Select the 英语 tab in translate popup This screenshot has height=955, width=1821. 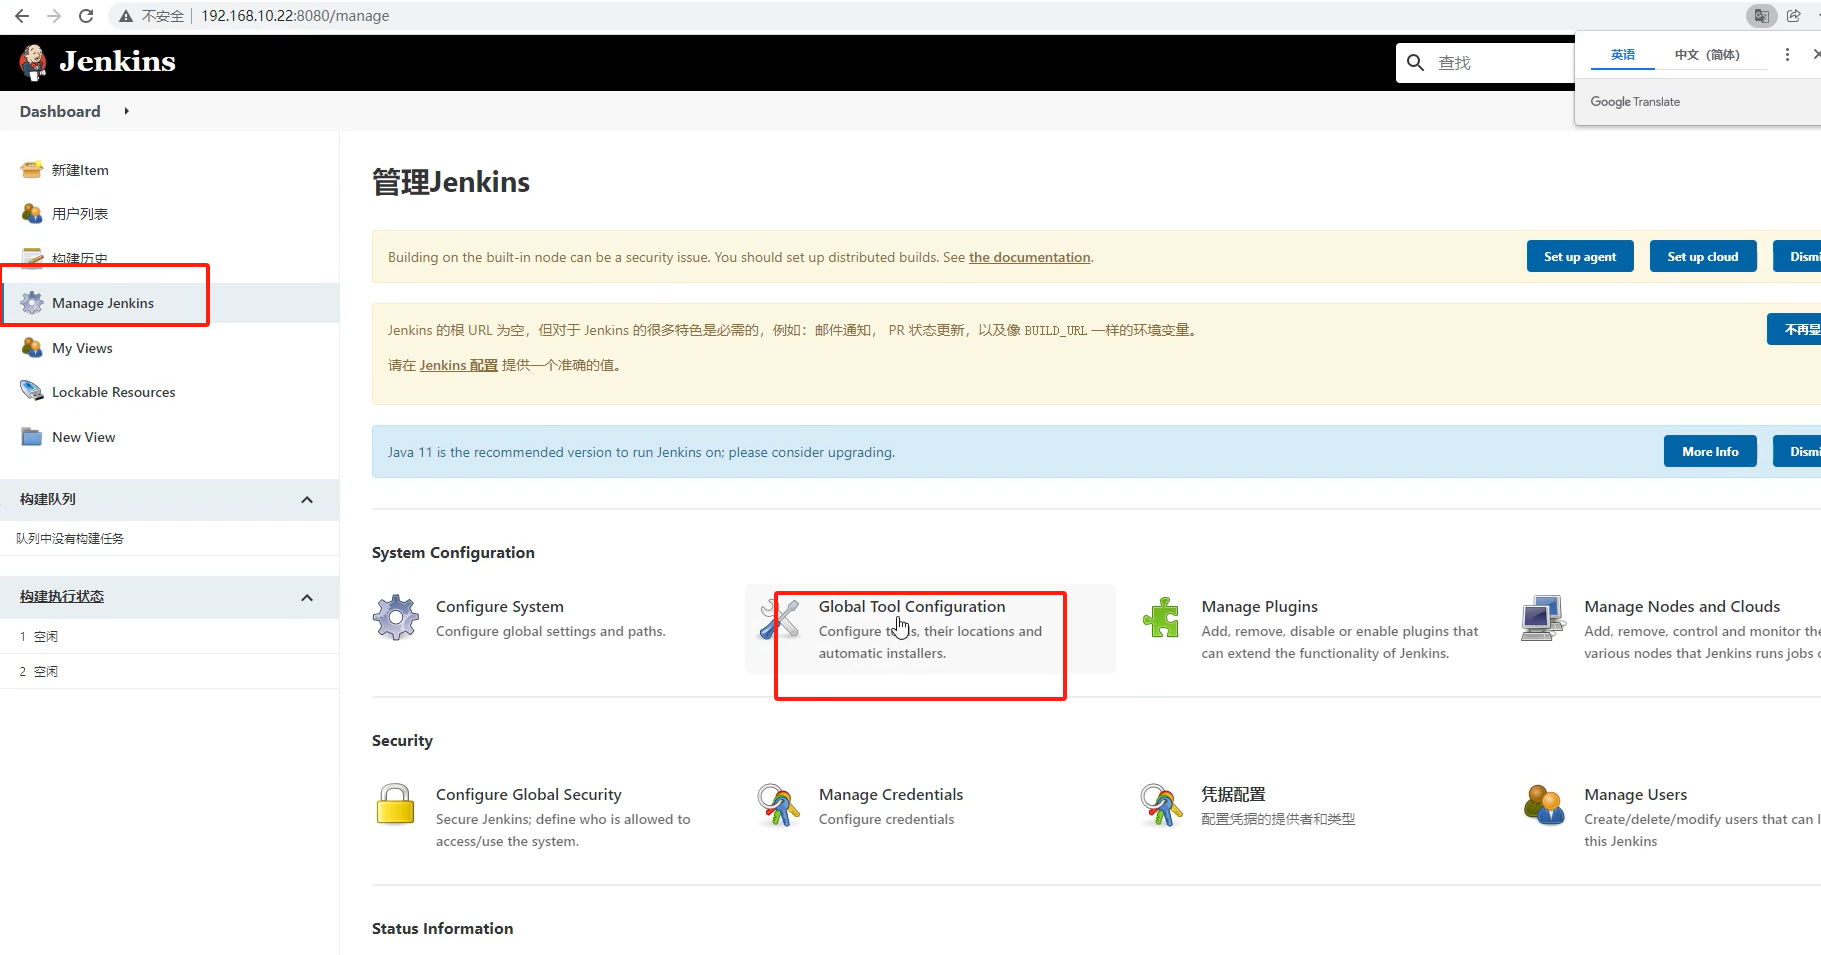pyautogui.click(x=1623, y=55)
